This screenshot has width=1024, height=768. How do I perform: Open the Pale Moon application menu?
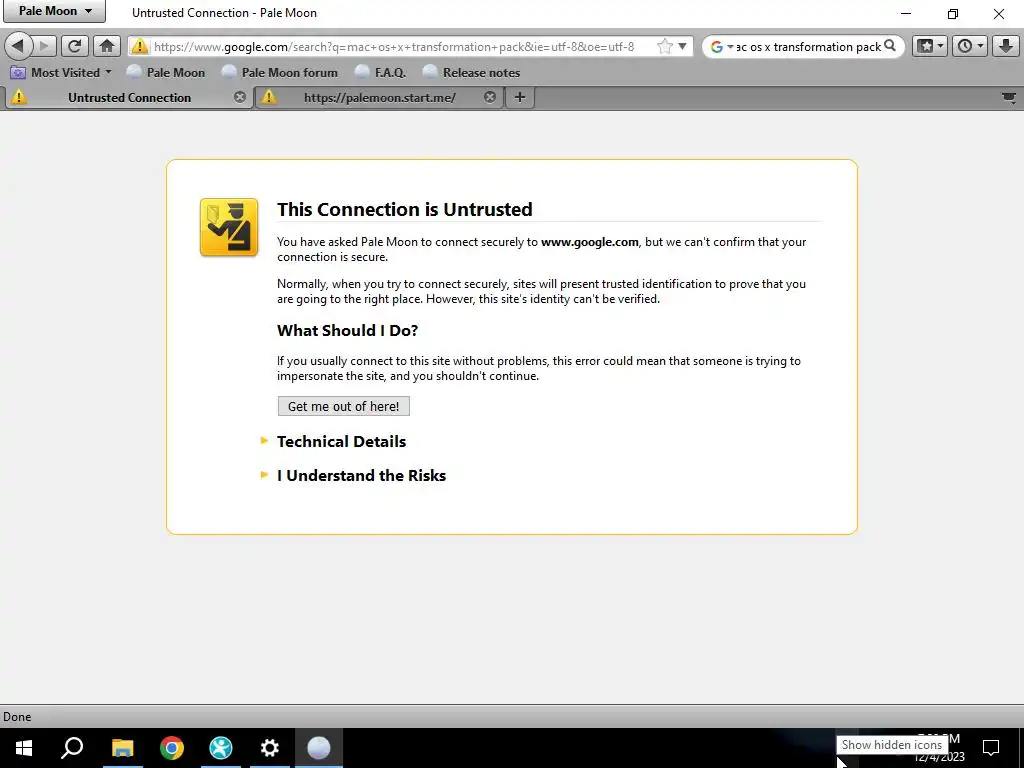click(55, 11)
